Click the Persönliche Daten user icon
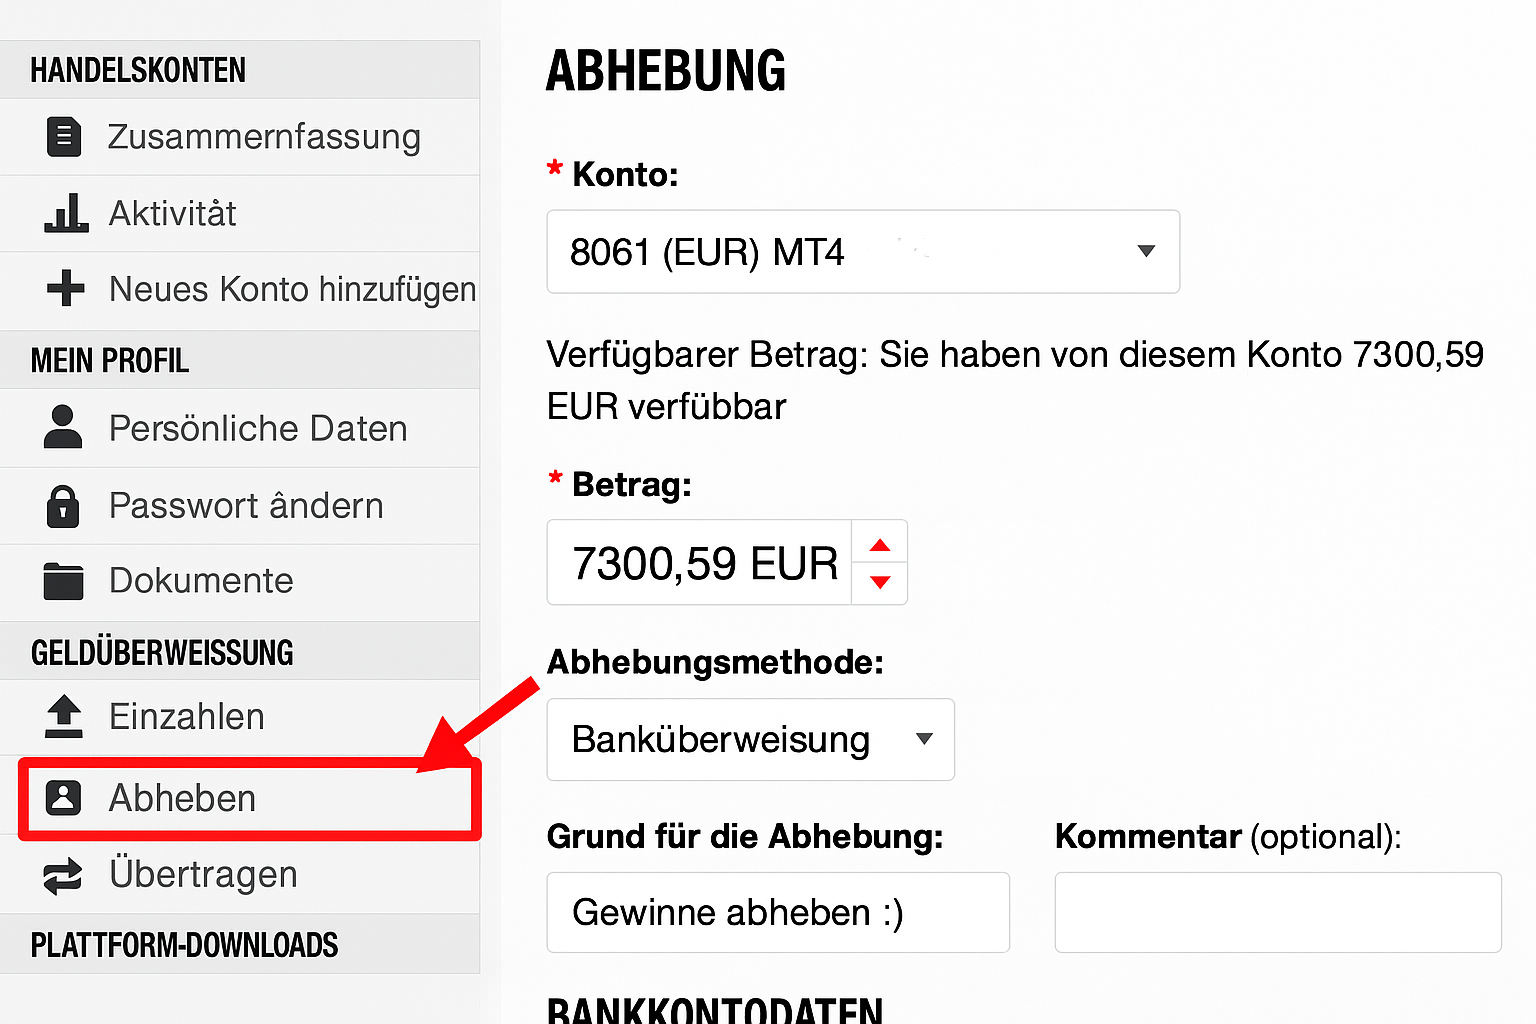The width and height of the screenshot is (1536, 1024). 64,428
